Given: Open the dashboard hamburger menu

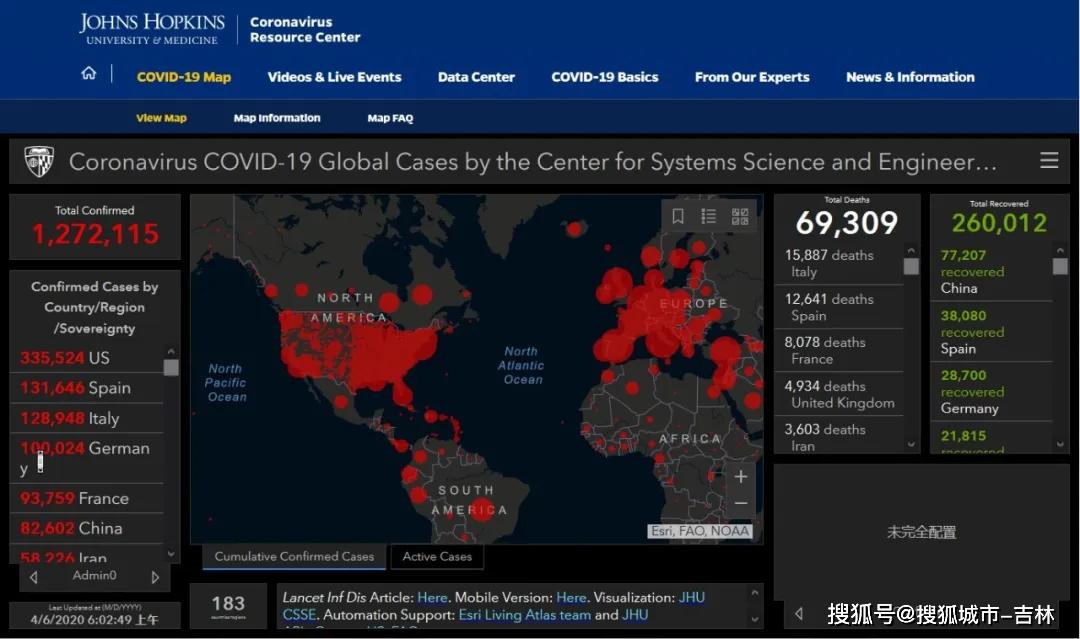Looking at the screenshot, I should click(x=1048, y=160).
